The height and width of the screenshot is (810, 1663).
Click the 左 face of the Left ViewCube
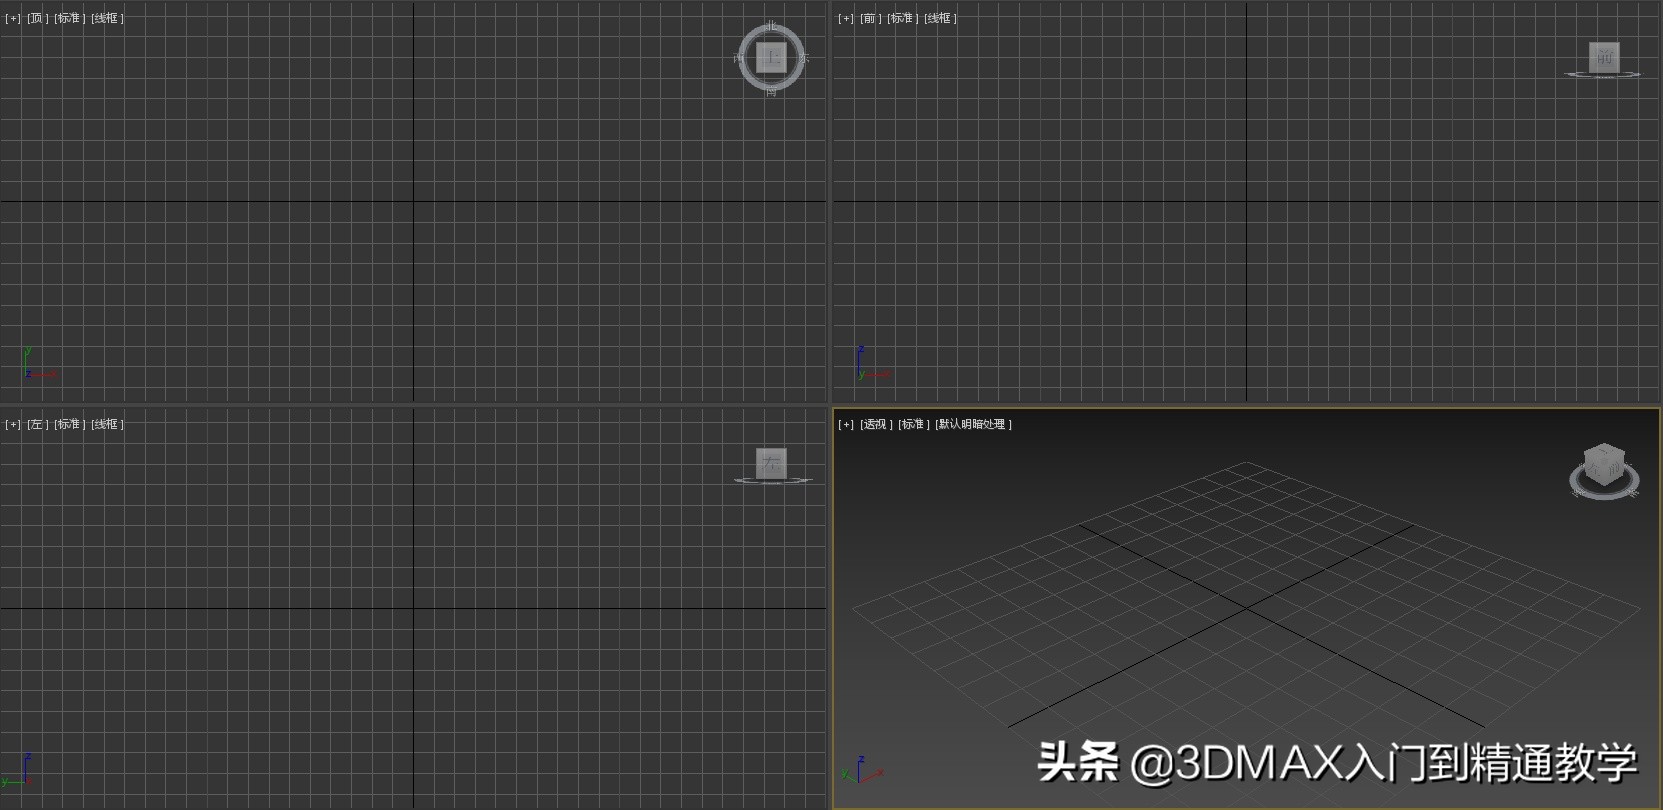pos(771,463)
